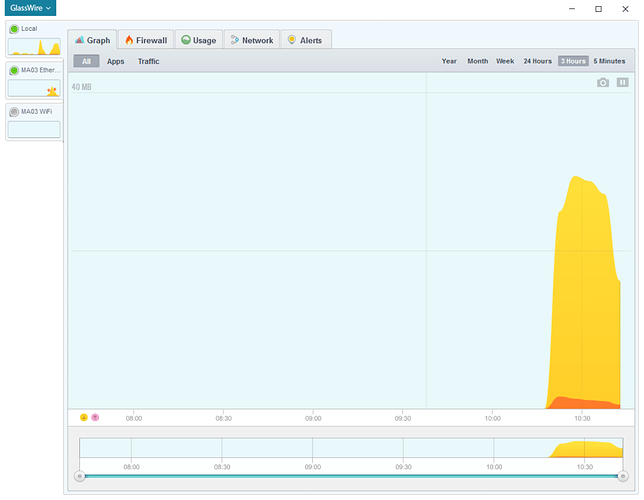Open the Firewall tab
Screen dimensions: 644x500
145,40
